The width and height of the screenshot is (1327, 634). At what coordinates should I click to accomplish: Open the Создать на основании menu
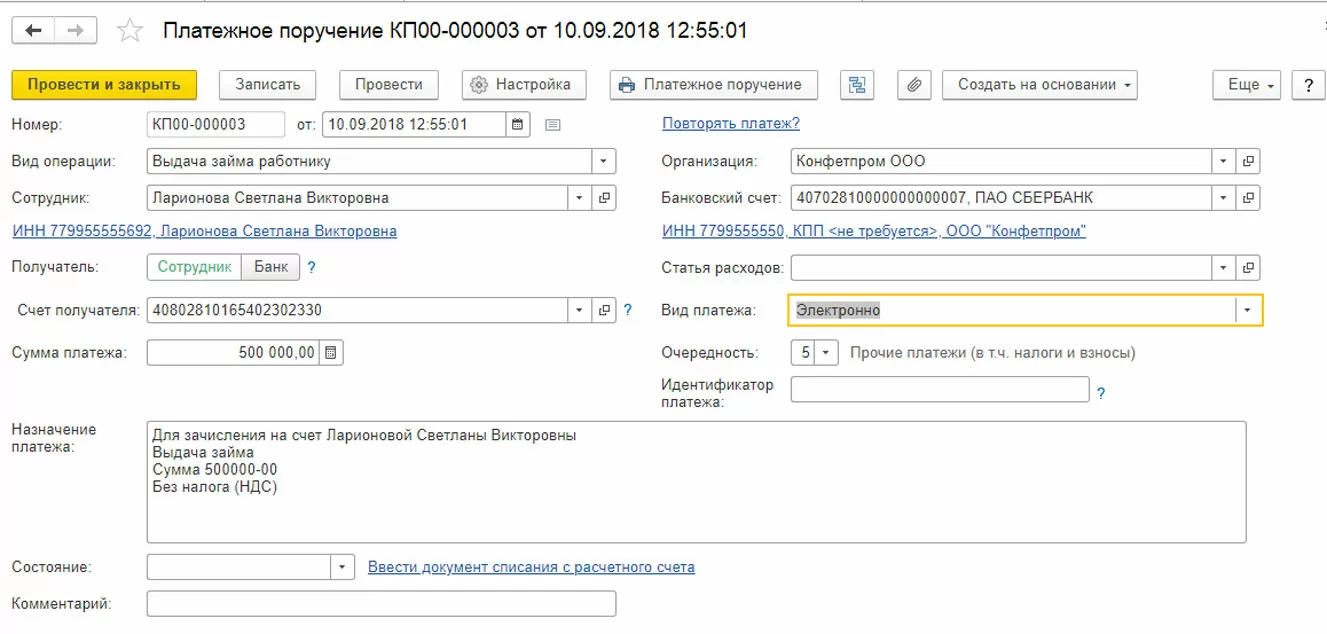(1039, 85)
